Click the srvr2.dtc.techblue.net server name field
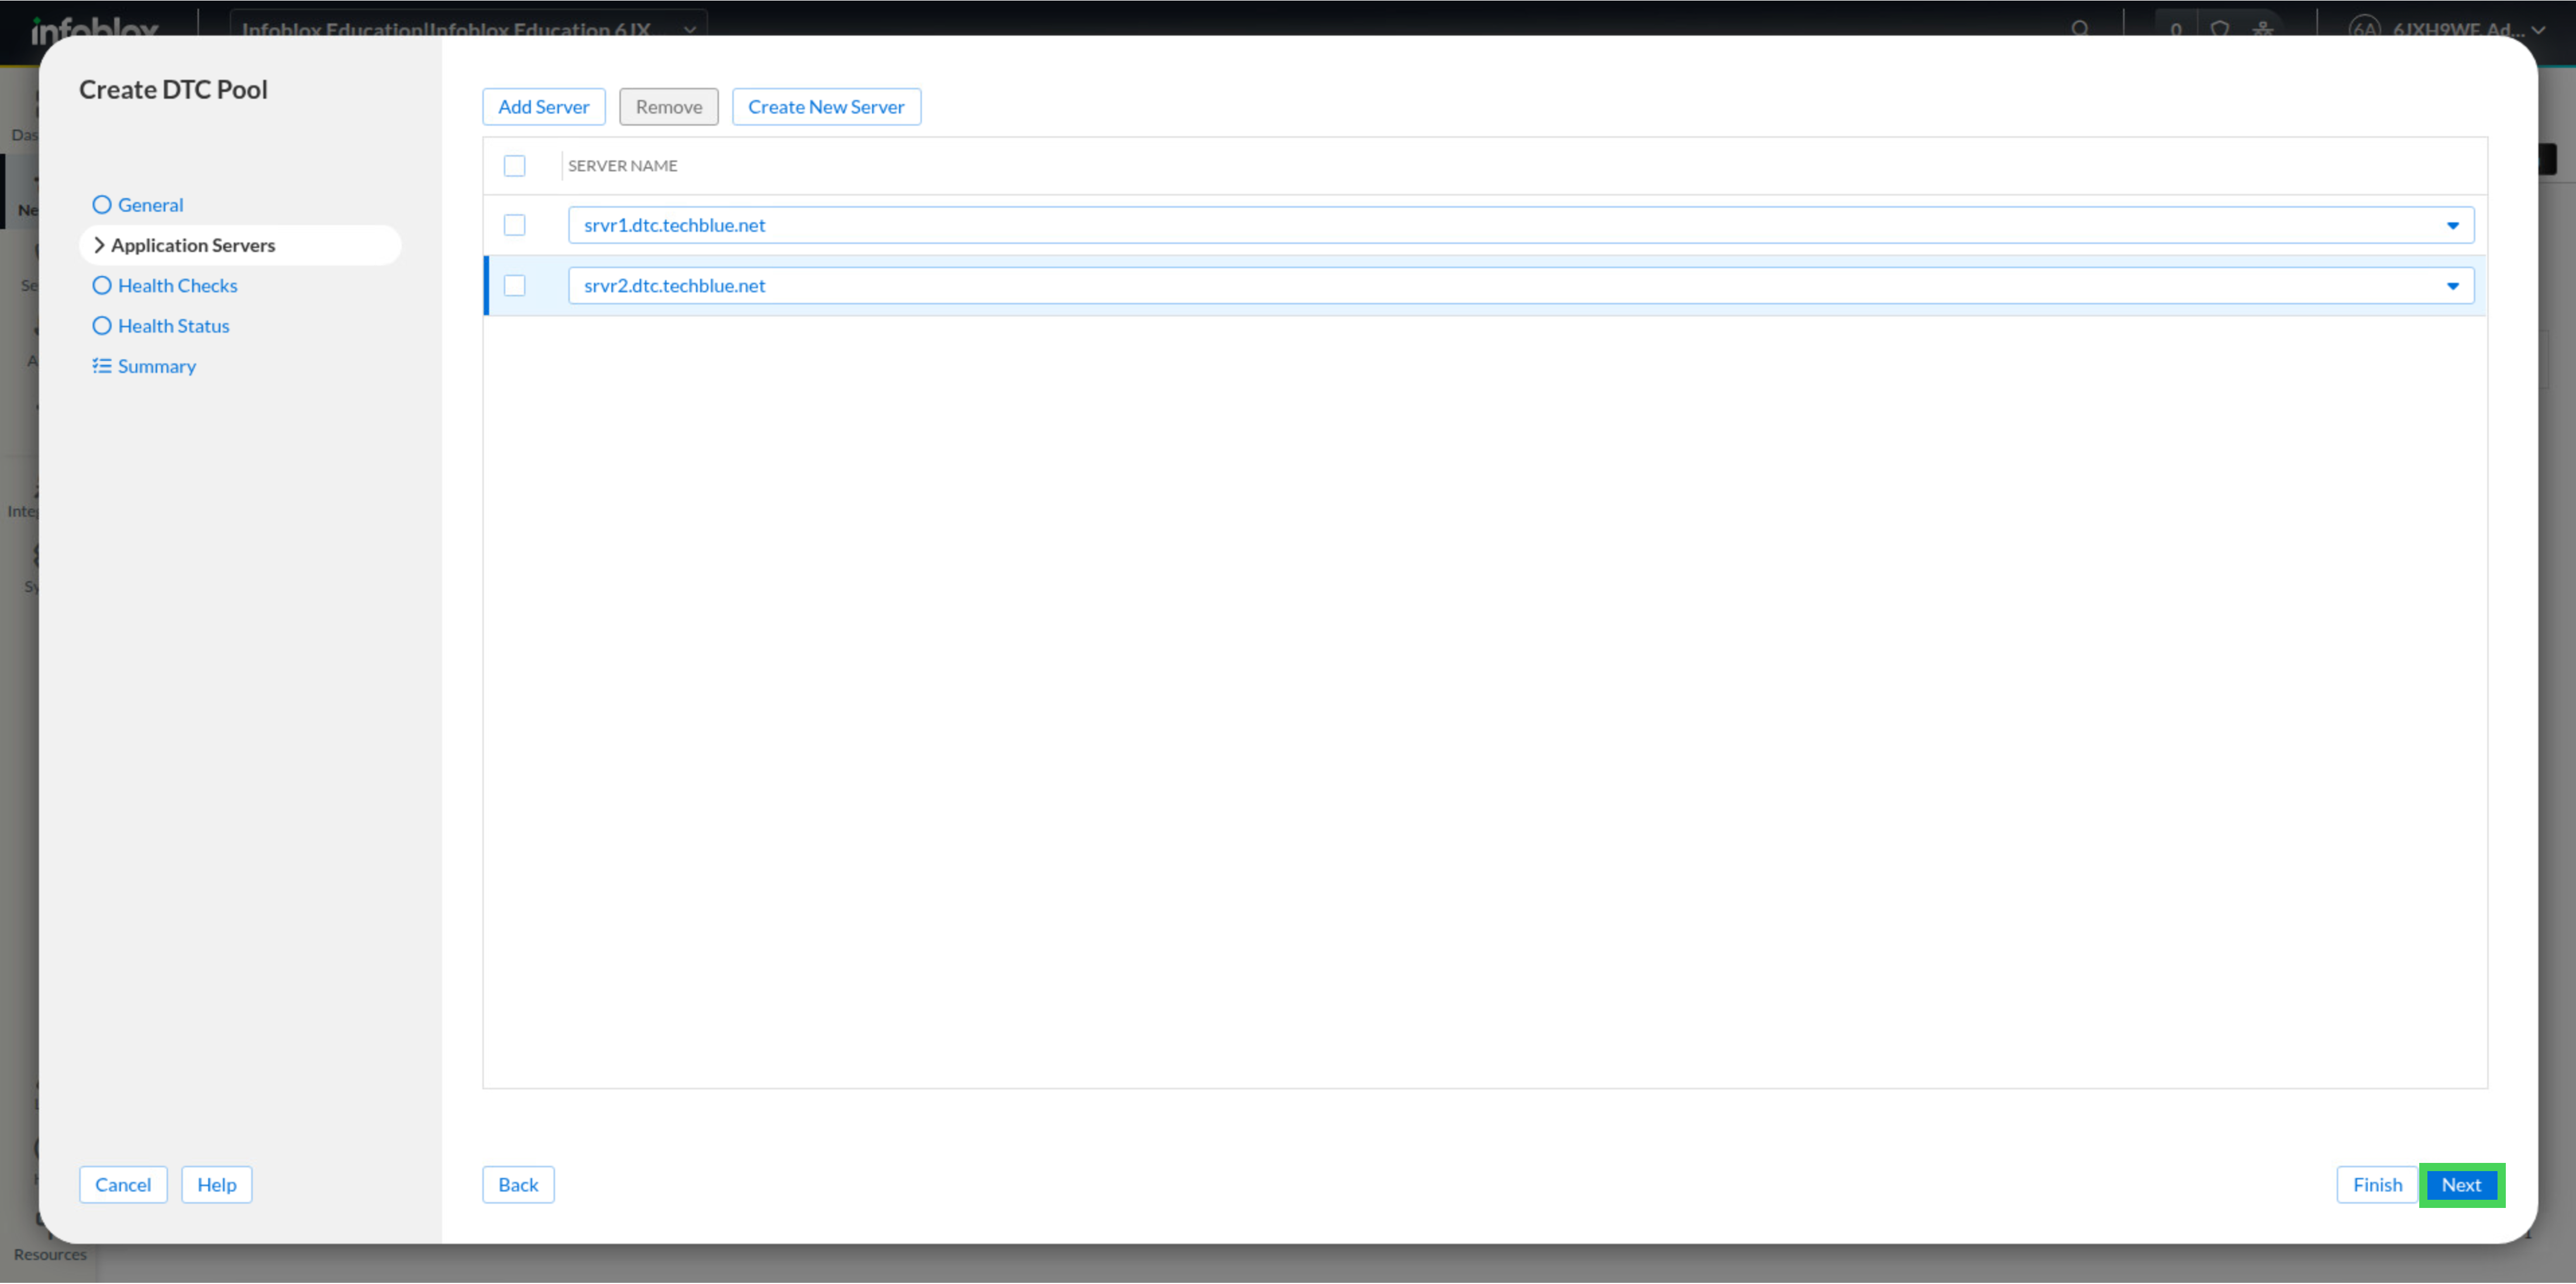 click(1521, 286)
